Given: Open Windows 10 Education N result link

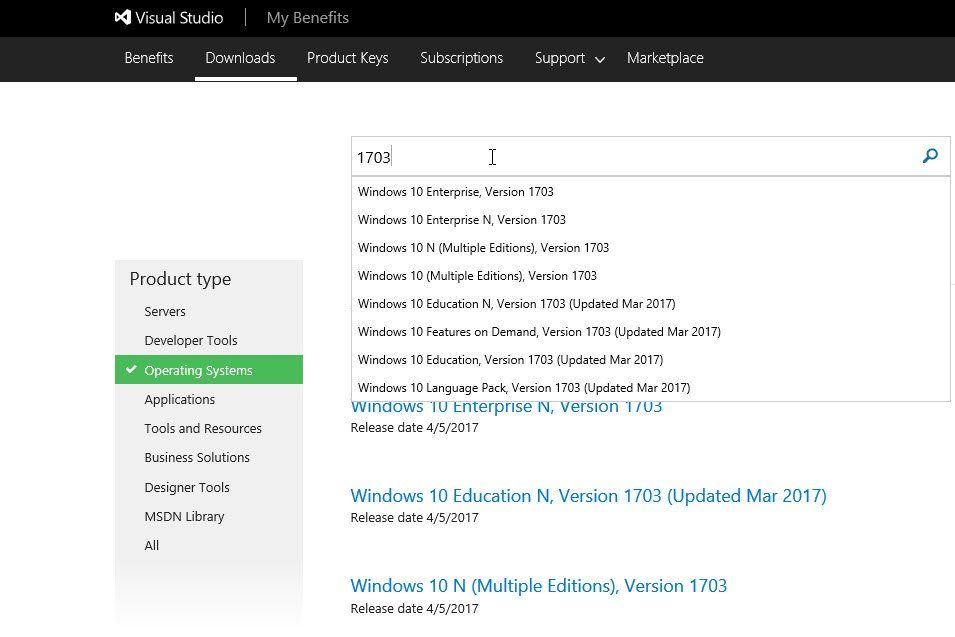Looking at the screenshot, I should coord(588,496).
